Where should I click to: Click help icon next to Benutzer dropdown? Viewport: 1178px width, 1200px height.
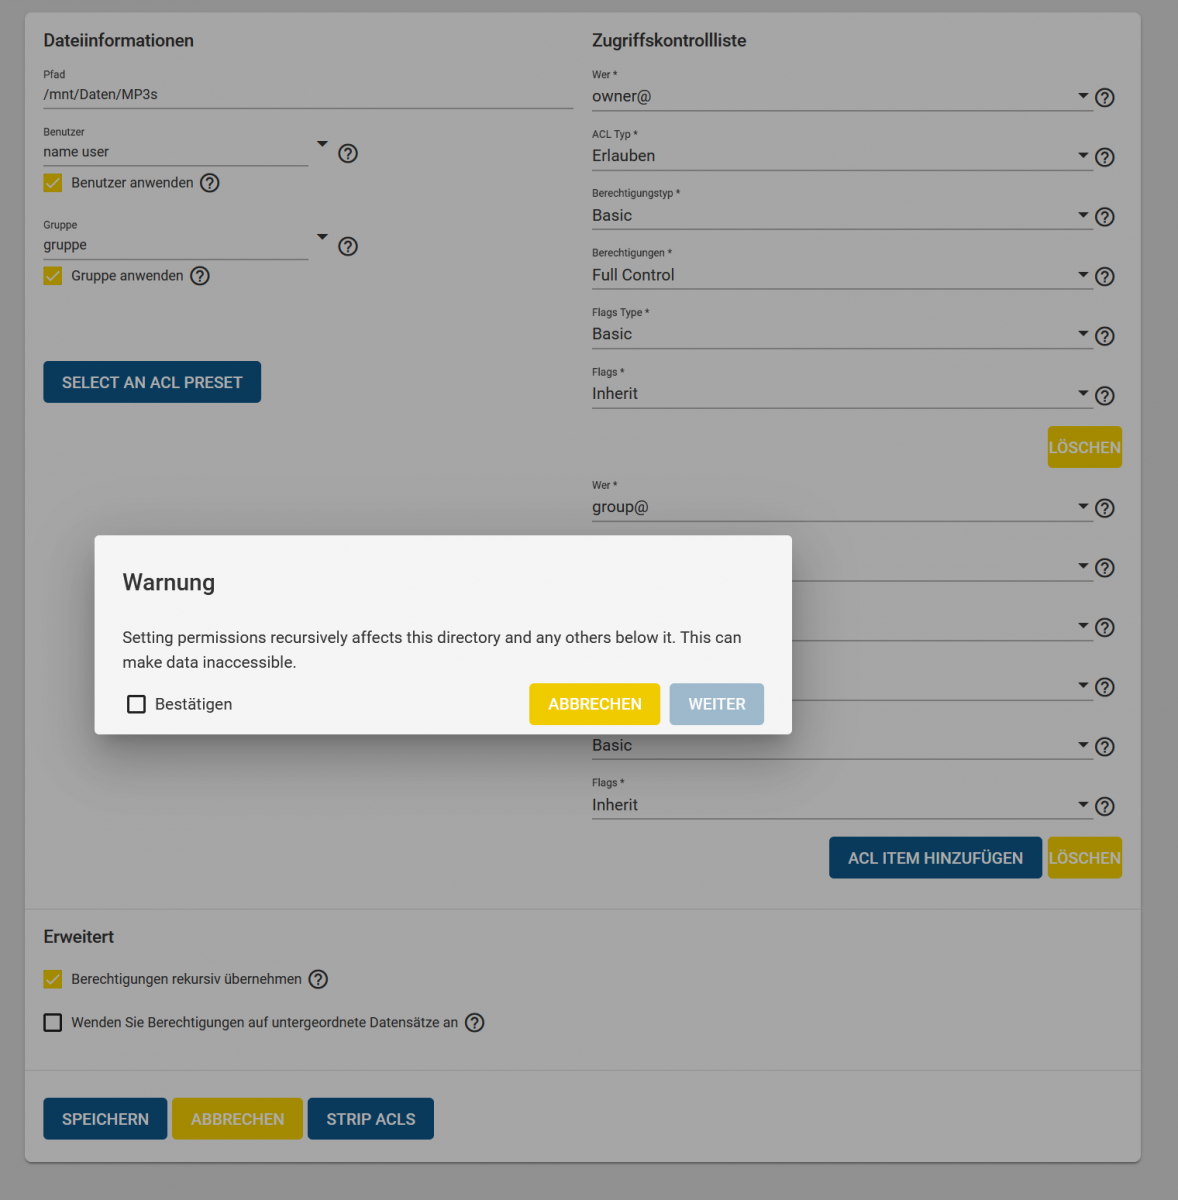(x=348, y=153)
